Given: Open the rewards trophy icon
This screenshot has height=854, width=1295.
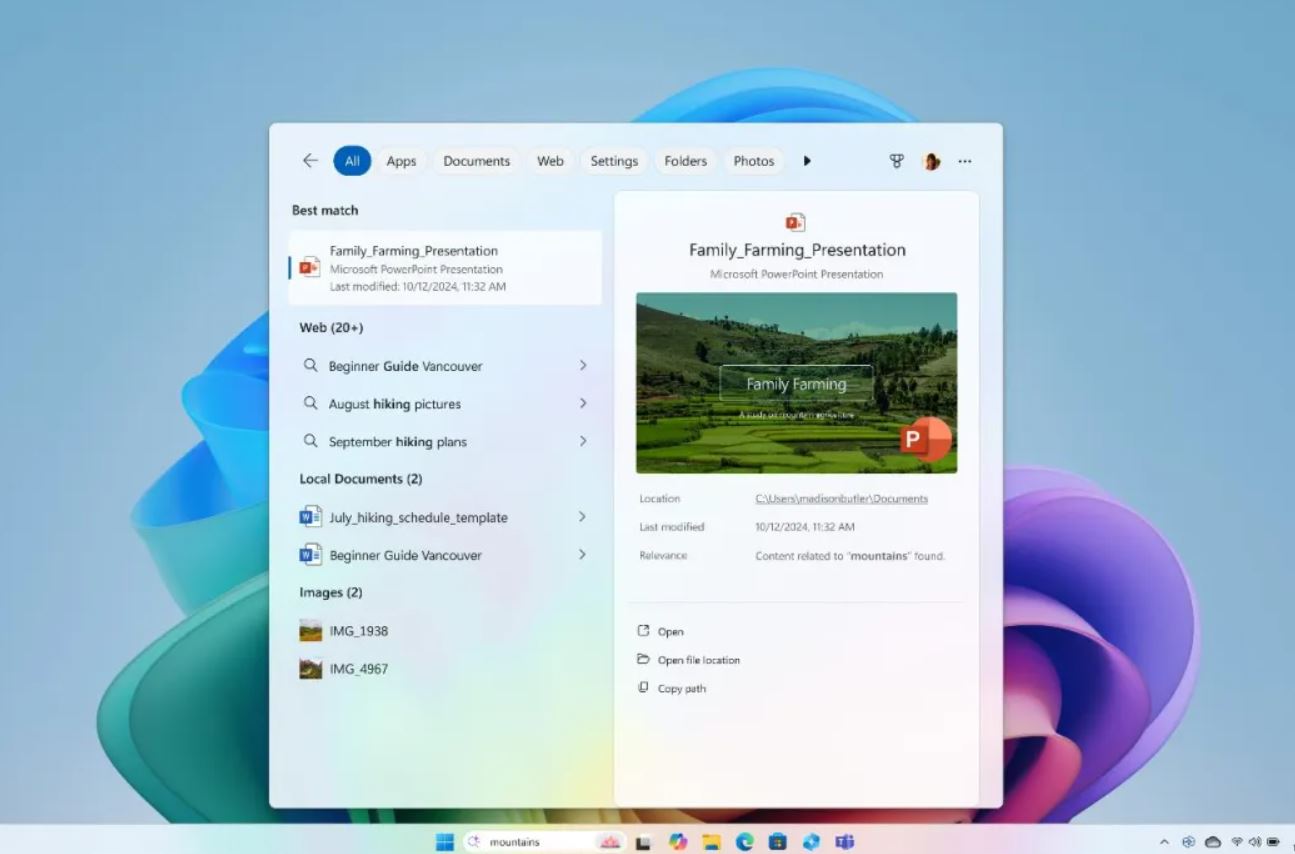Looking at the screenshot, I should pyautogui.click(x=897, y=161).
